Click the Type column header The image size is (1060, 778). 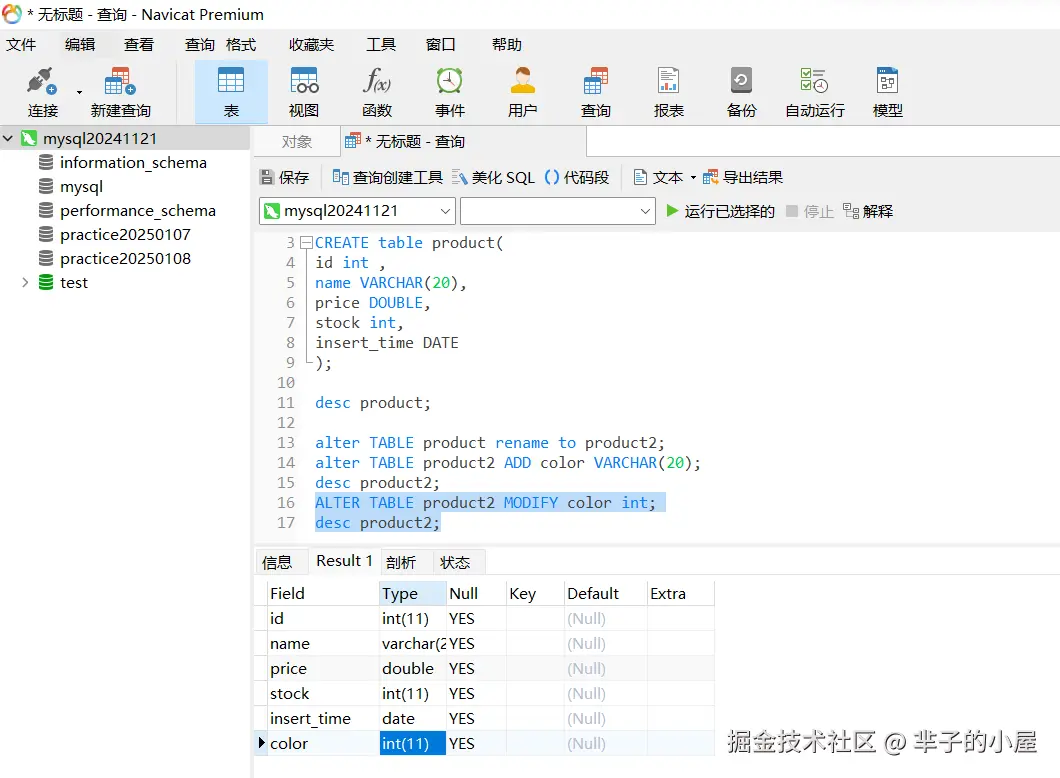tap(412, 593)
